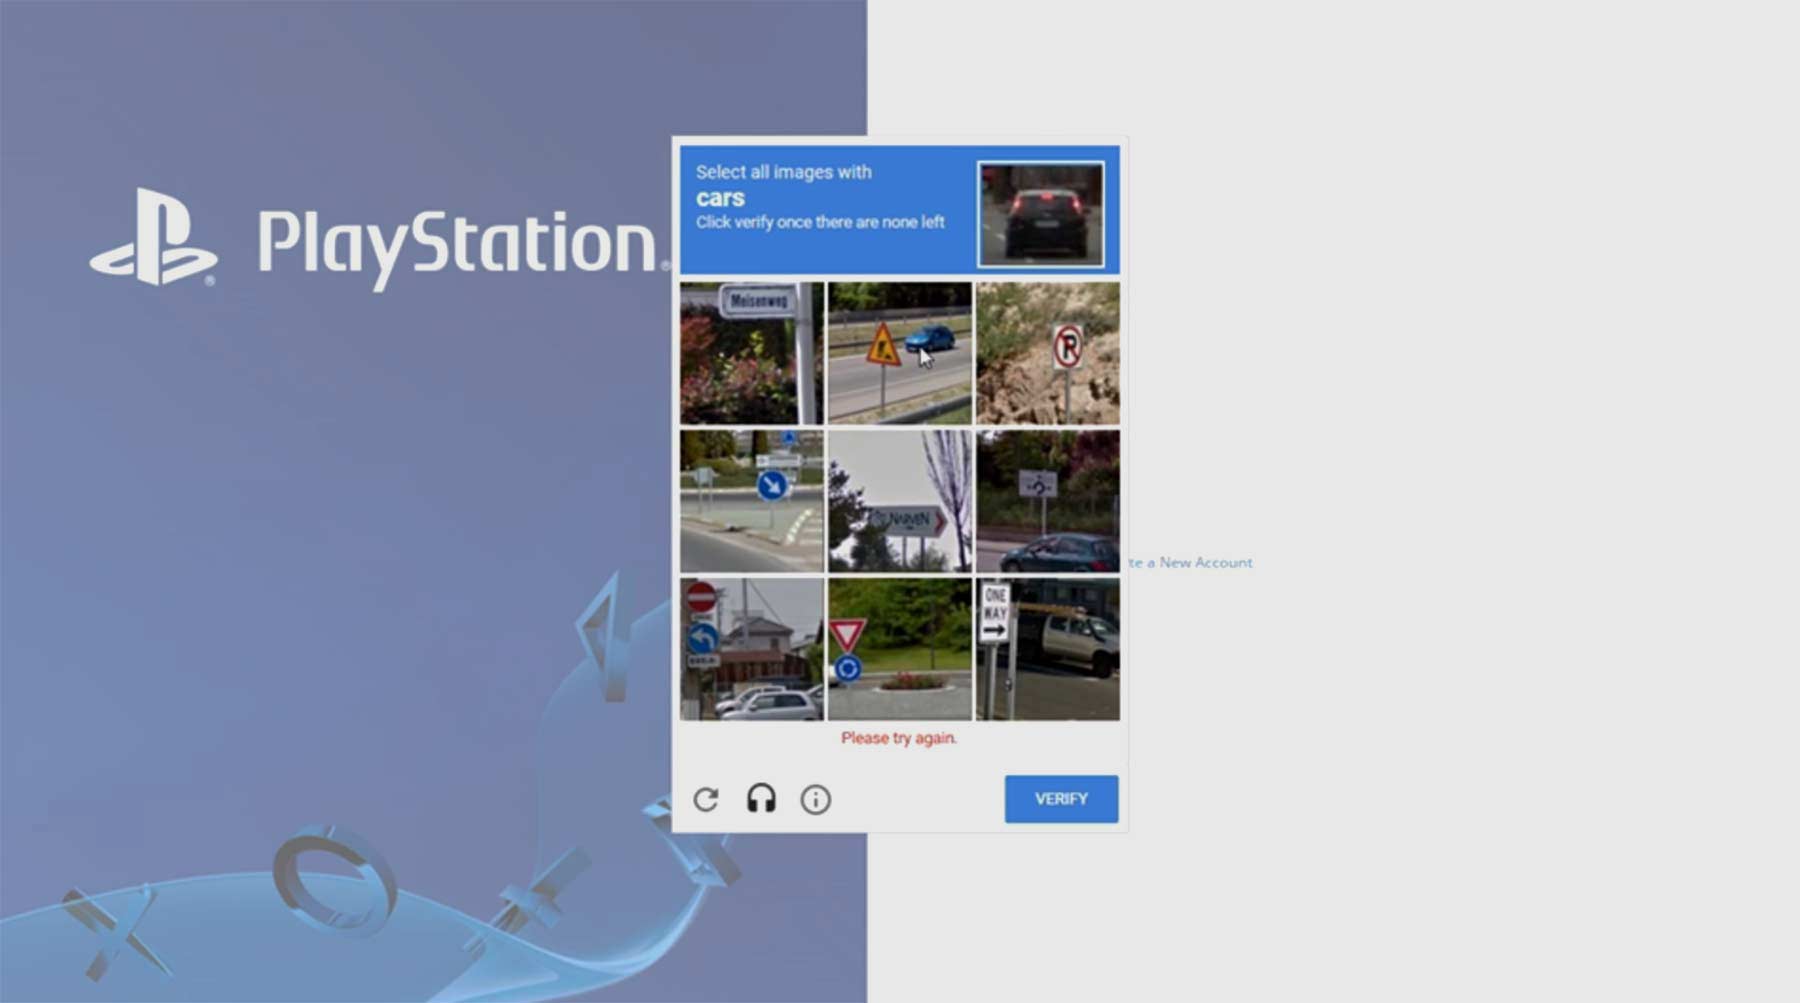
Task: Click the bold 'cars' label in header
Action: pyautogui.click(x=720, y=198)
